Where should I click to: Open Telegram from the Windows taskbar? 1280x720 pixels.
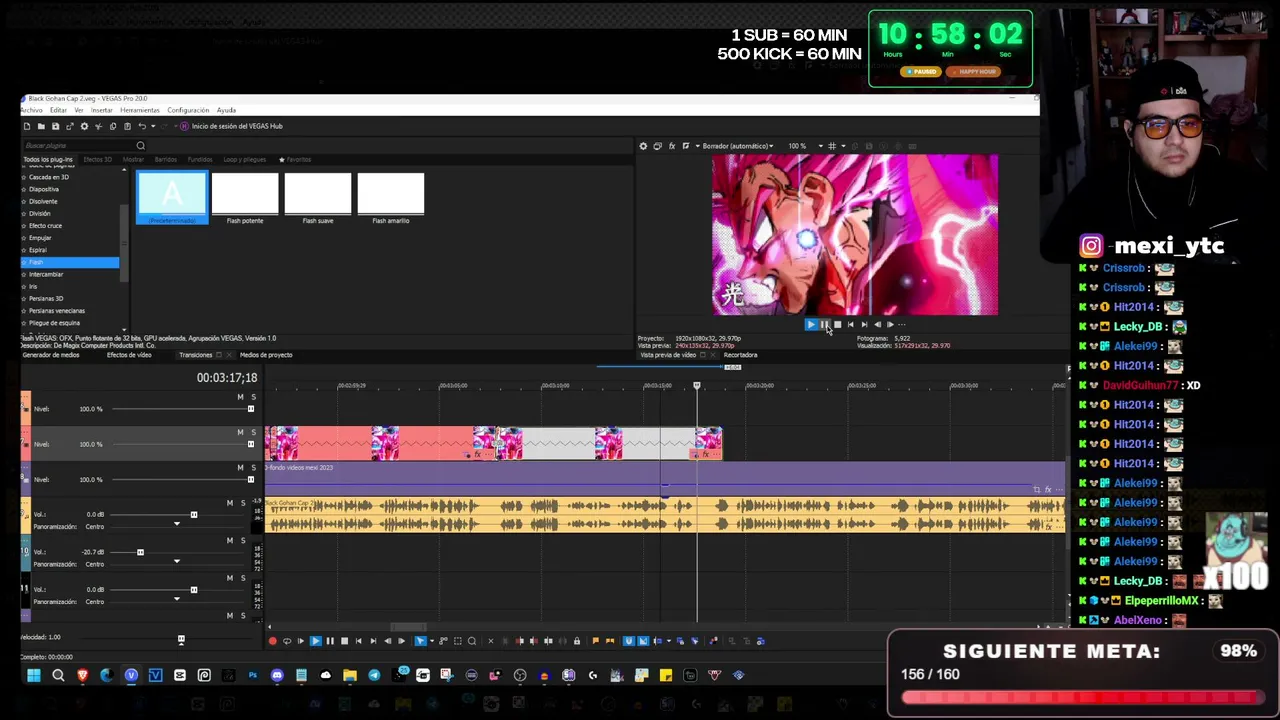click(x=374, y=675)
